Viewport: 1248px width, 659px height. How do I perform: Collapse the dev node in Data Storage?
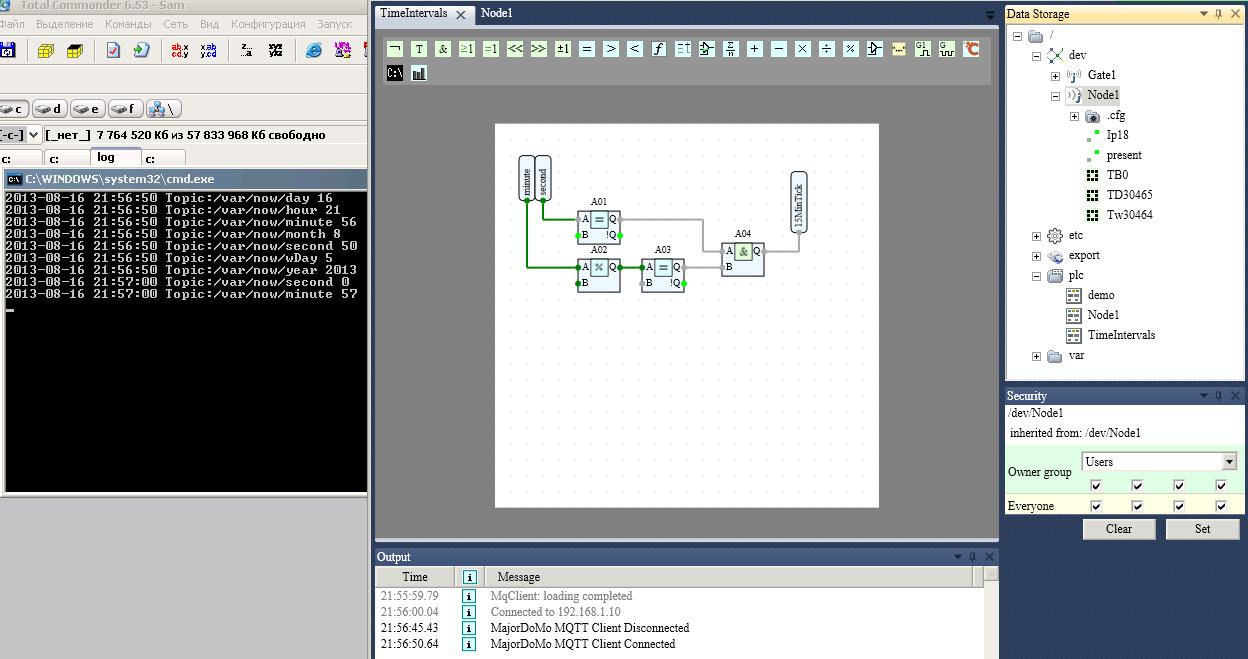[1037, 56]
